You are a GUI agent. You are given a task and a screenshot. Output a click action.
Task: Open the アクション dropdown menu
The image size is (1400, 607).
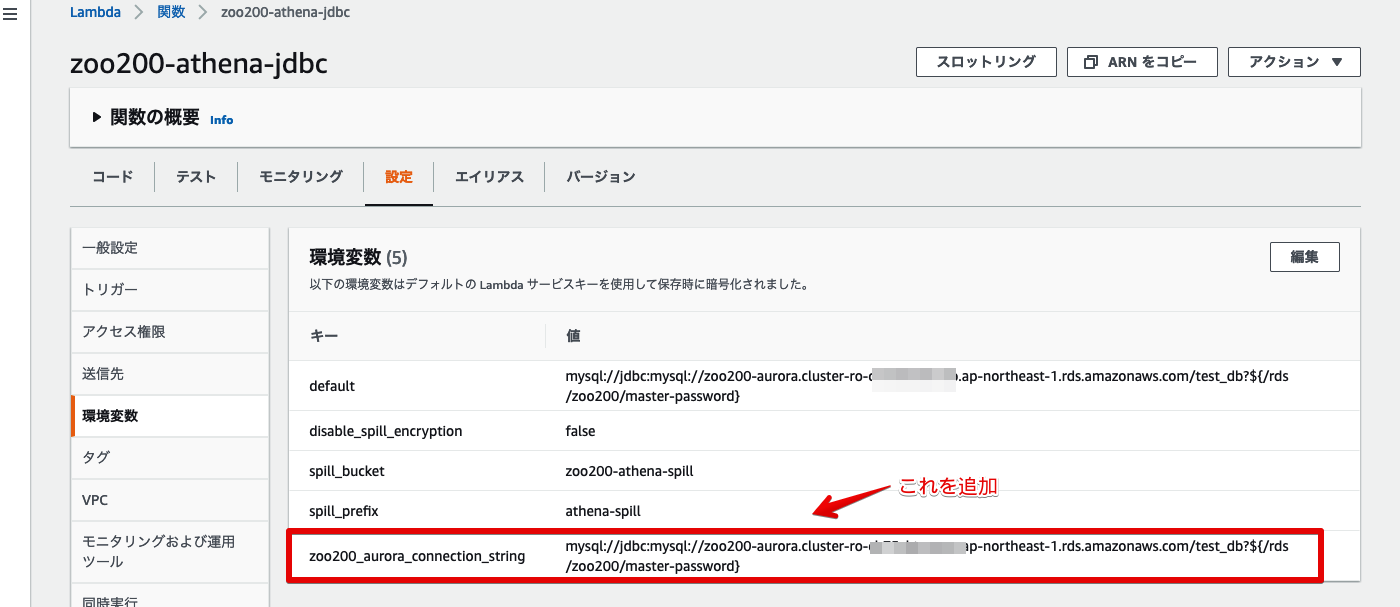1294,61
